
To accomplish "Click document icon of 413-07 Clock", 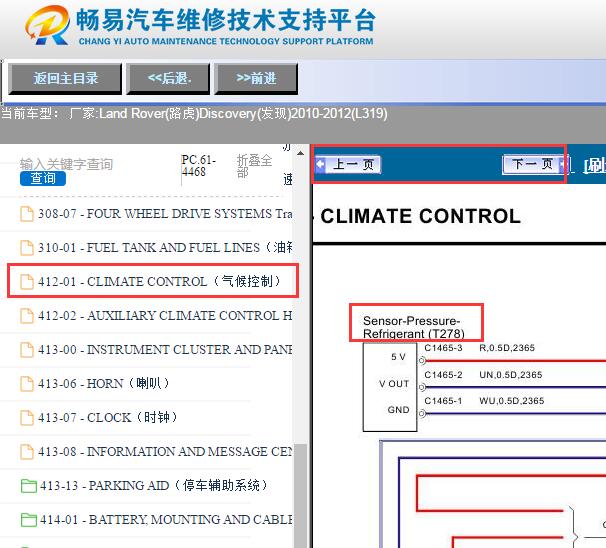I will click(x=27, y=418).
